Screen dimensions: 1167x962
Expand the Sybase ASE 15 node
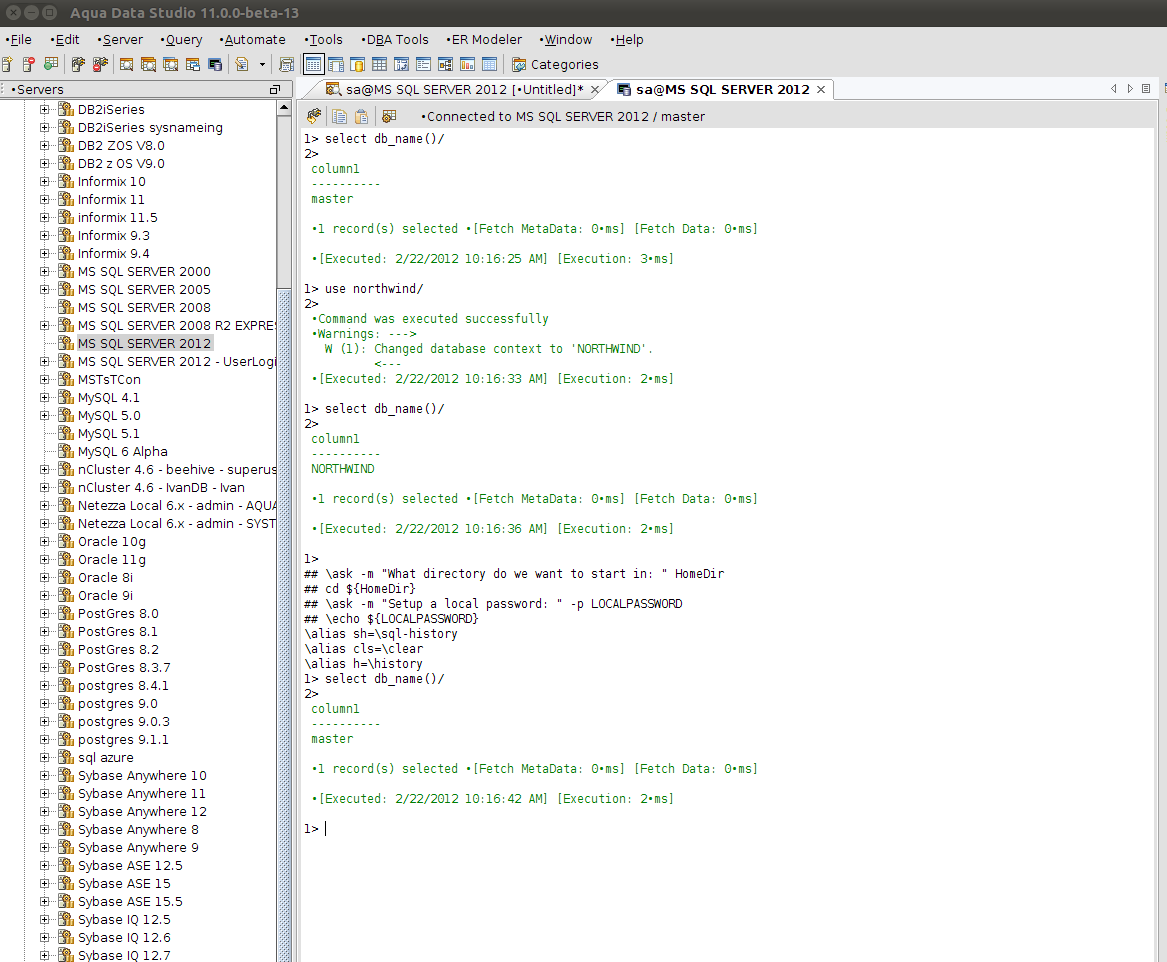tap(45, 884)
